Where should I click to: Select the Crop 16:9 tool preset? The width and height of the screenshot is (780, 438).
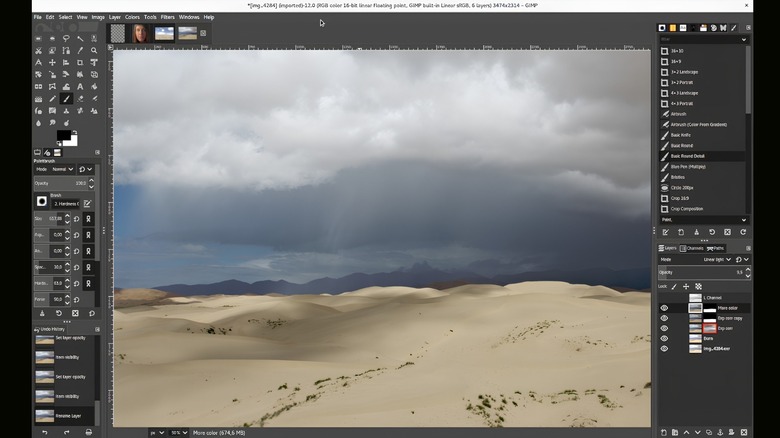point(702,198)
